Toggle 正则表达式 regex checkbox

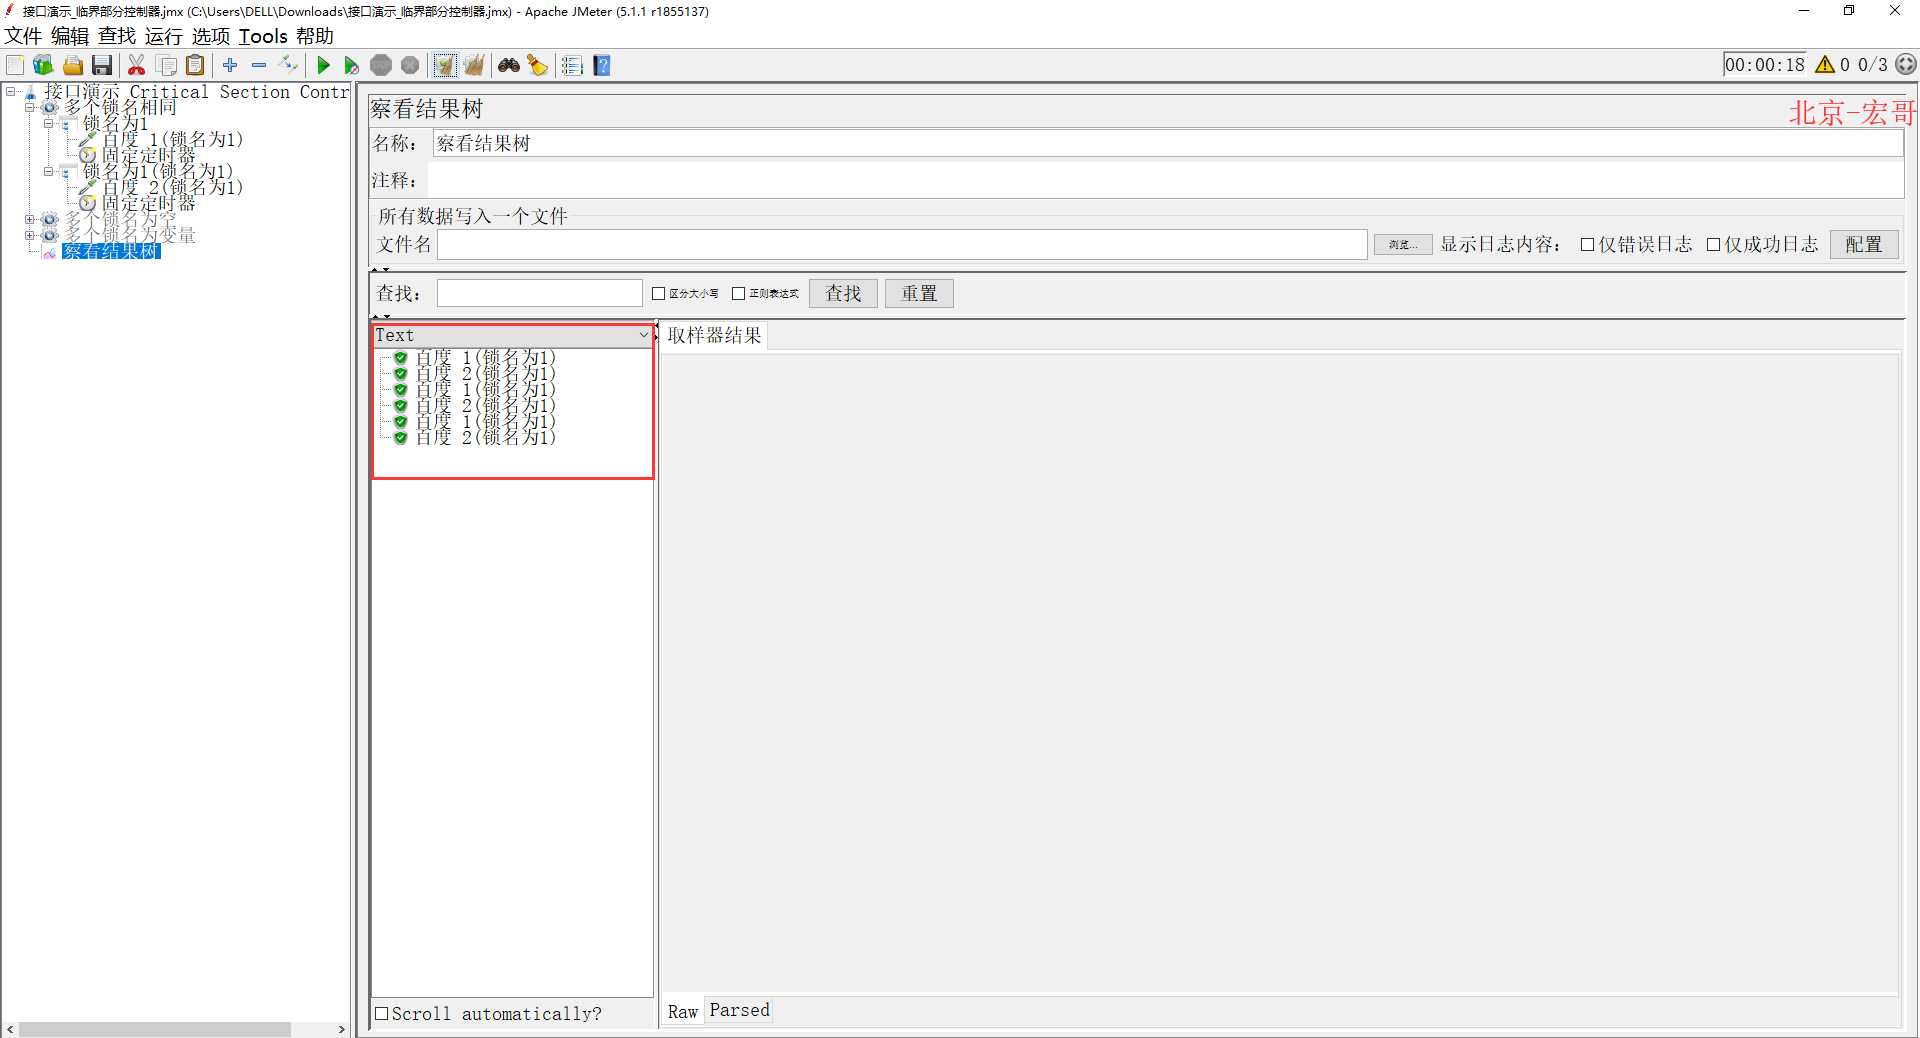click(738, 293)
